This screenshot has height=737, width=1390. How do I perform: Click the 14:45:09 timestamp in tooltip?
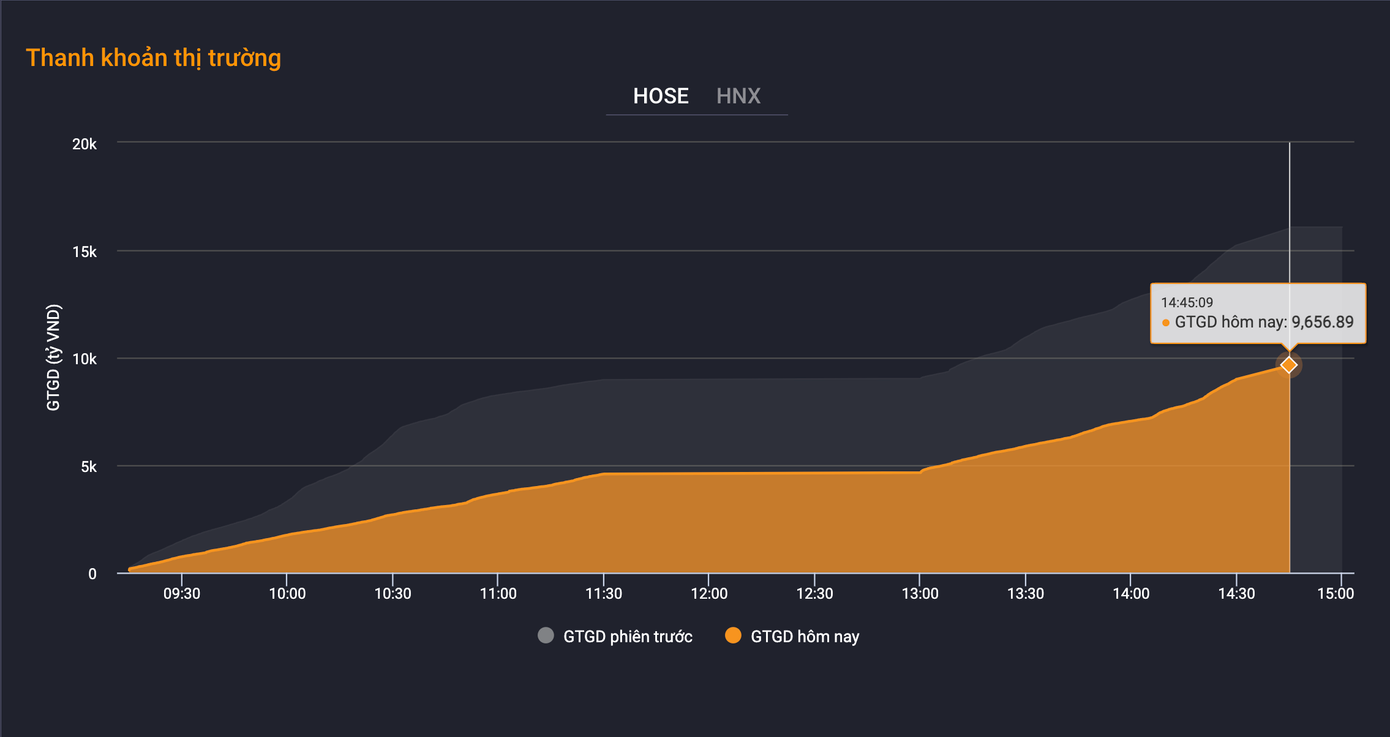[x=1187, y=301]
